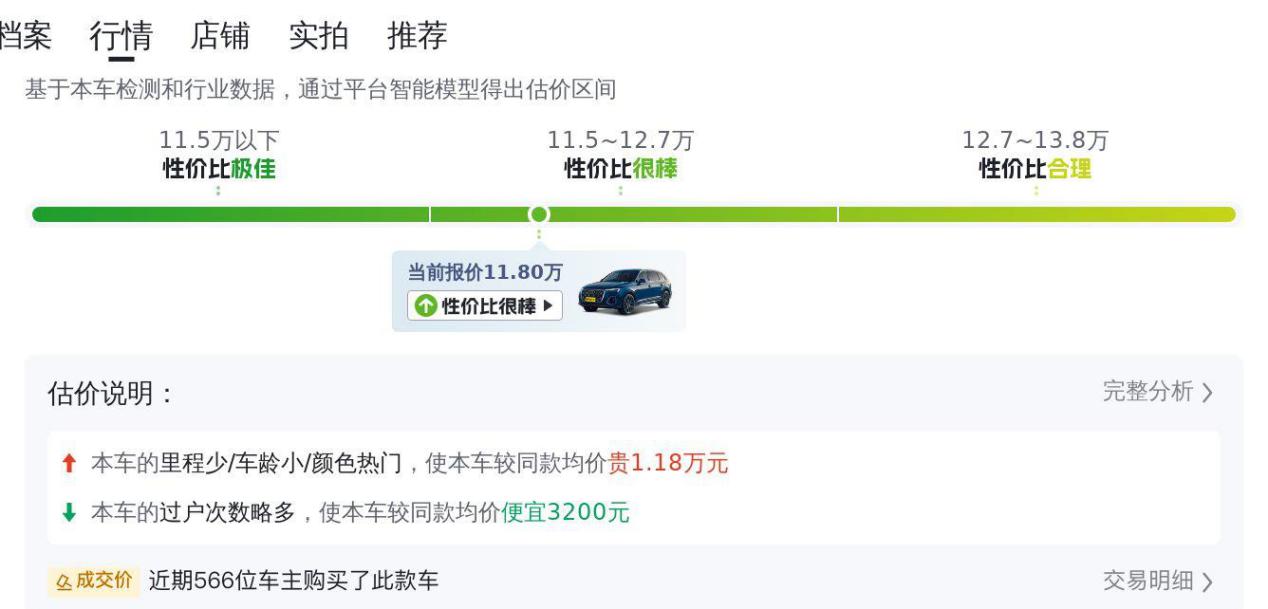Click the chevron next to 完整分析
The image size is (1268, 609).
coord(1207,393)
